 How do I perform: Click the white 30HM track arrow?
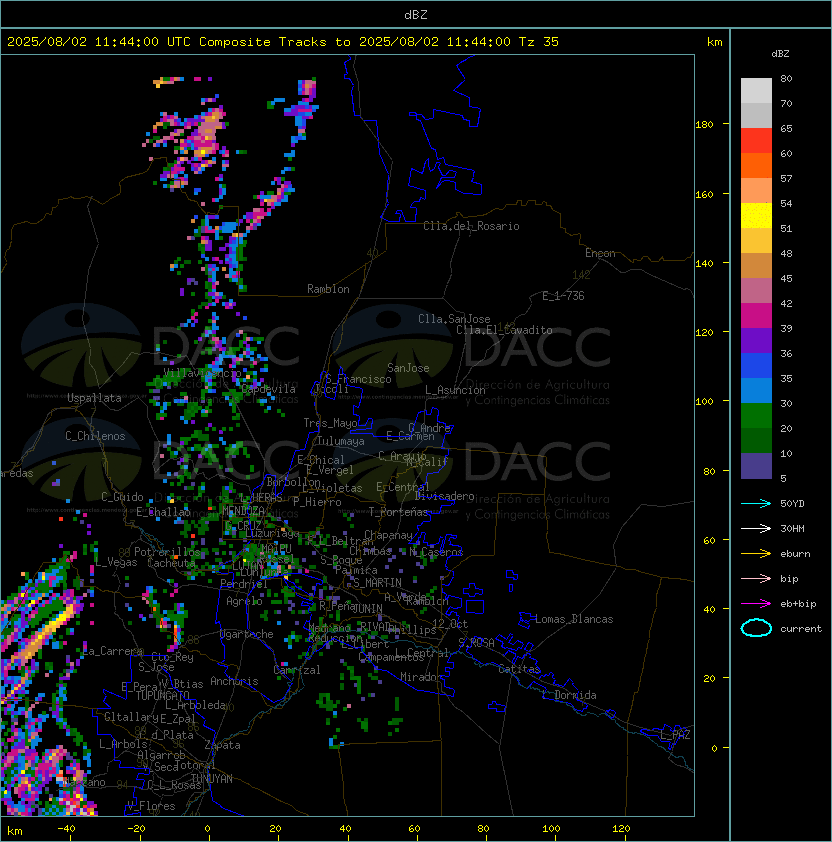click(756, 528)
